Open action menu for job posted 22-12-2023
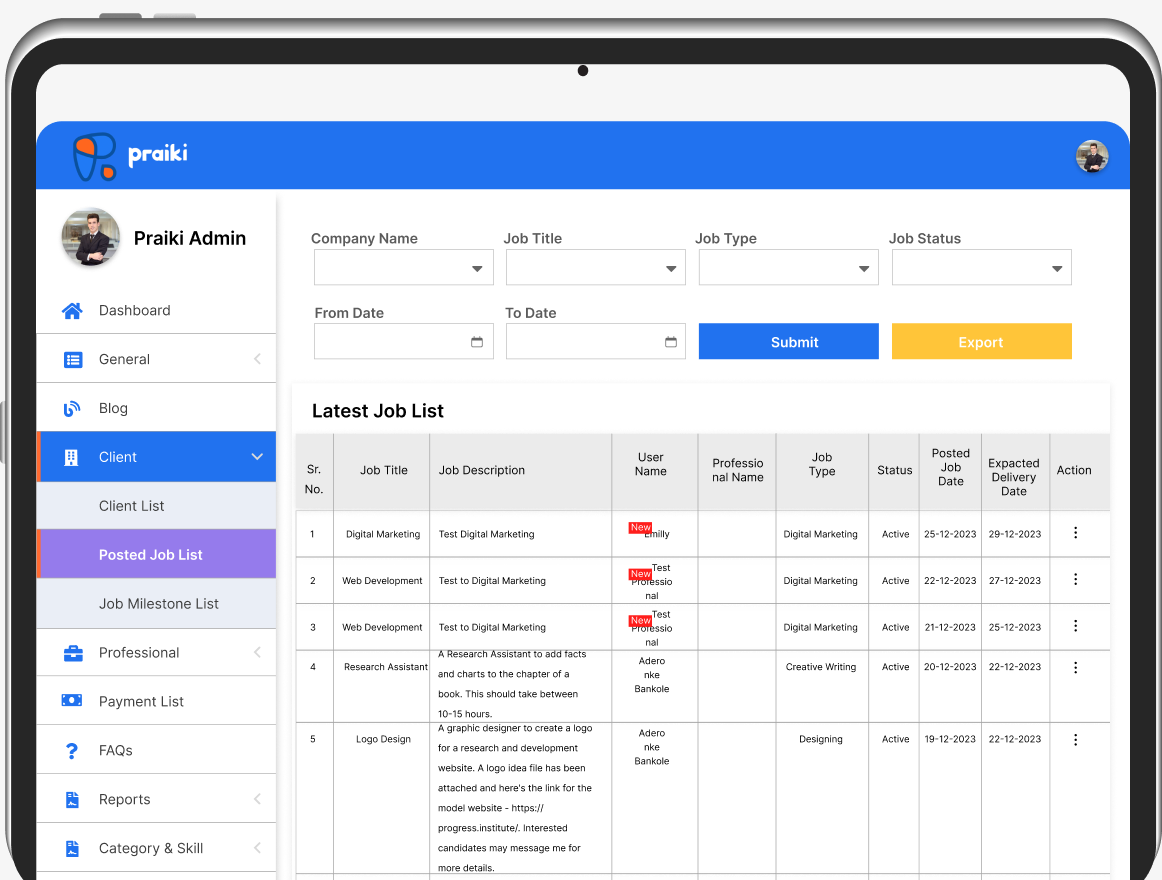The image size is (1162, 880). pos(1075,580)
